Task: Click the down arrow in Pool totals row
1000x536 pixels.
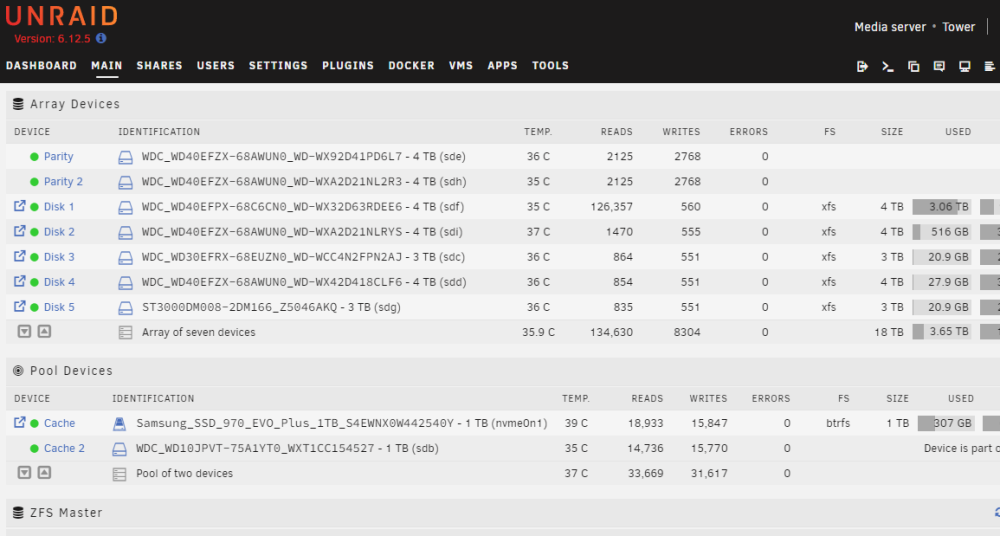Action: [24, 472]
